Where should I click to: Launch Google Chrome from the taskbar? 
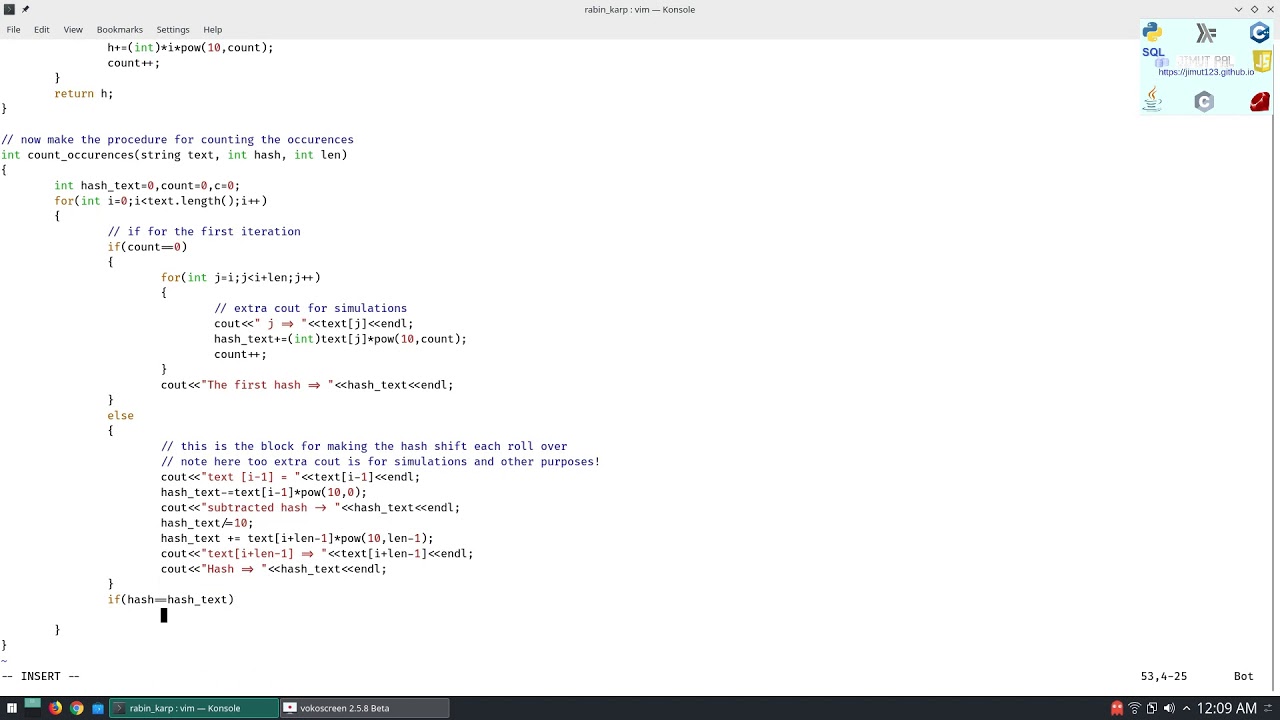coord(76,708)
